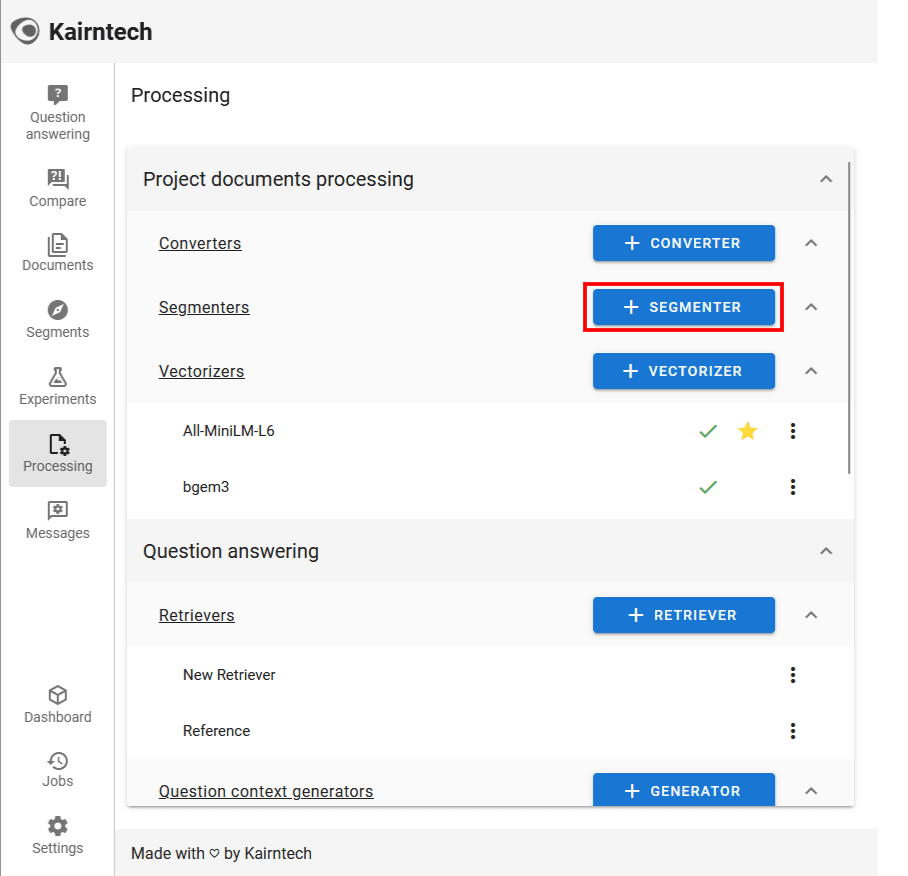
Task: Add a new Segmenter
Action: [x=684, y=307]
